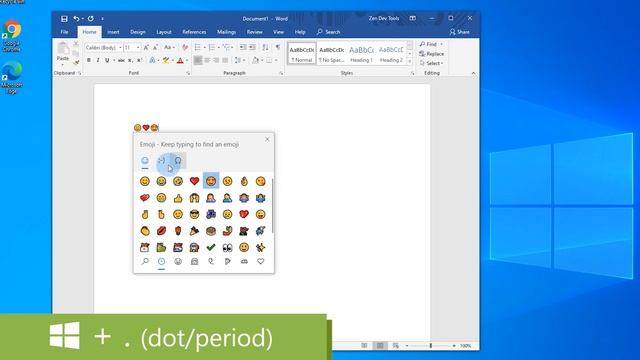Image resolution: width=640 pixels, height=360 pixels.
Task: Click the Decrease Indent icon
Action: (243, 48)
